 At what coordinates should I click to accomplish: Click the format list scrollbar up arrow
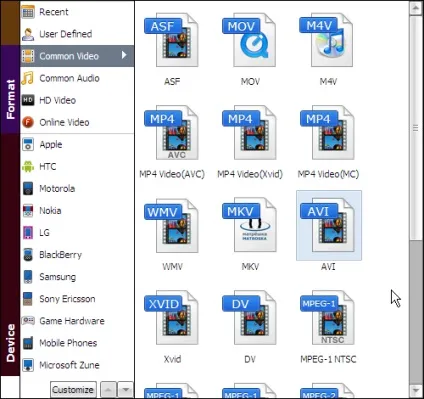pyautogui.click(x=415, y=8)
